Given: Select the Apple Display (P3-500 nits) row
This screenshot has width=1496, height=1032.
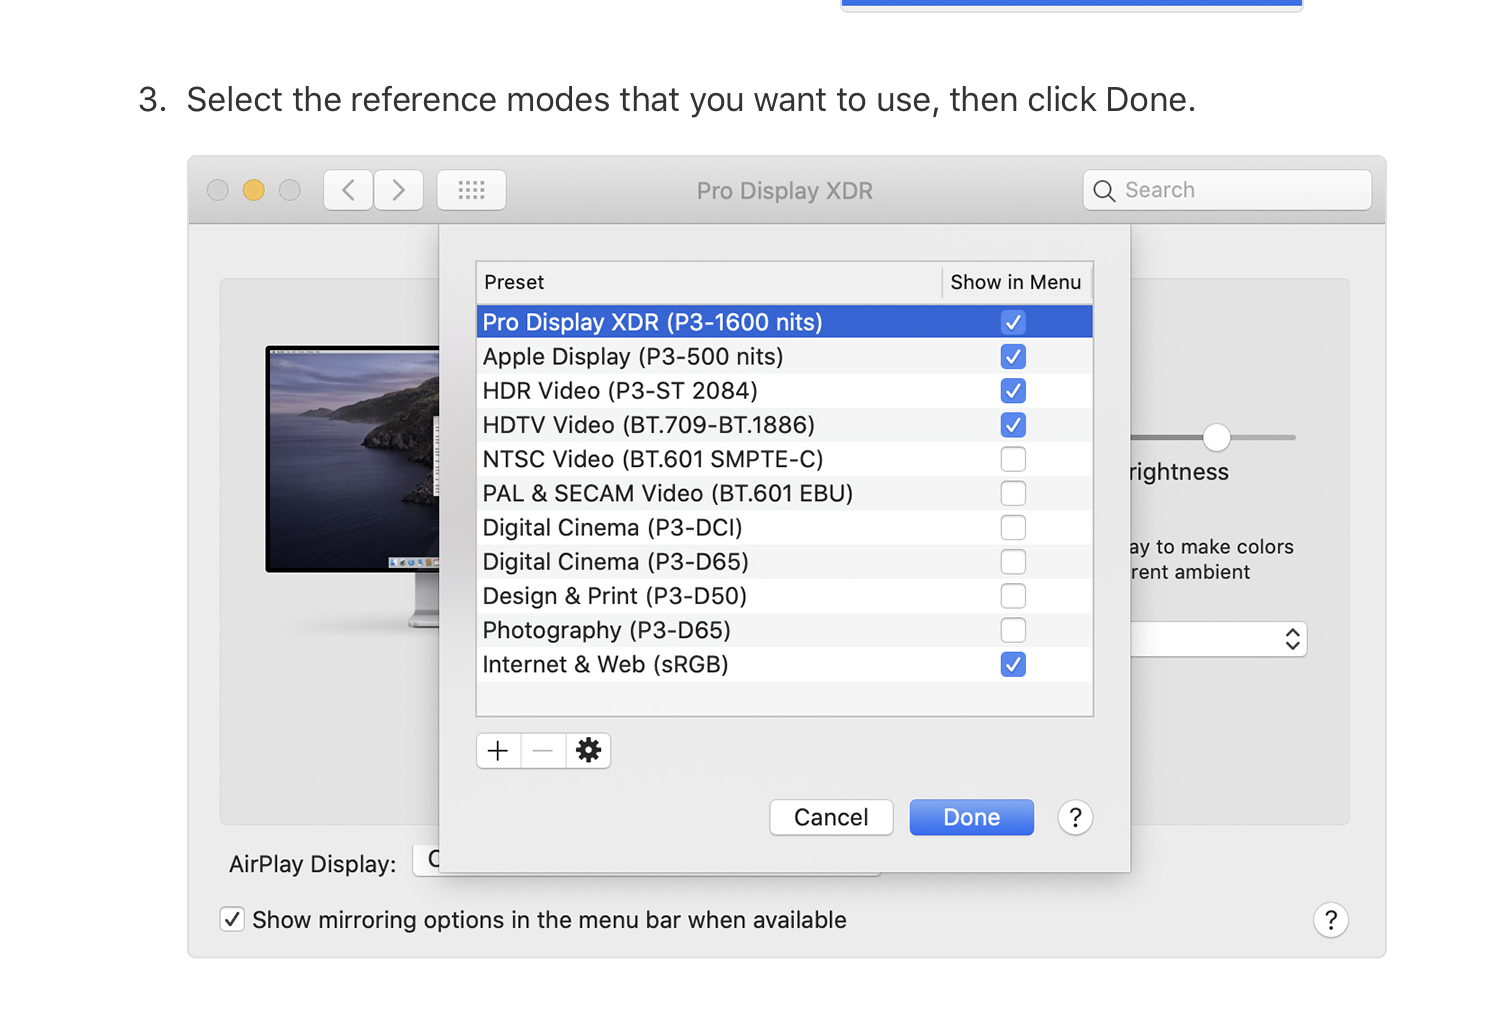Looking at the screenshot, I should click(785, 357).
